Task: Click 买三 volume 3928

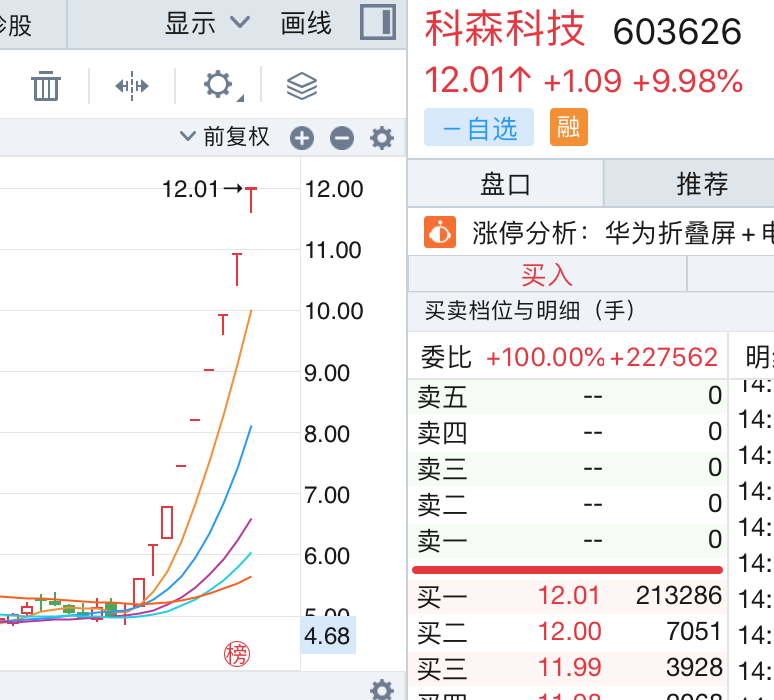Action: [x=694, y=667]
